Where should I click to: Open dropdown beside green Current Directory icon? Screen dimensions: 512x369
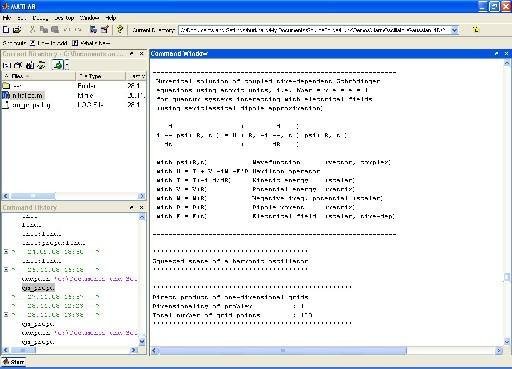pyautogui.click(x=67, y=65)
